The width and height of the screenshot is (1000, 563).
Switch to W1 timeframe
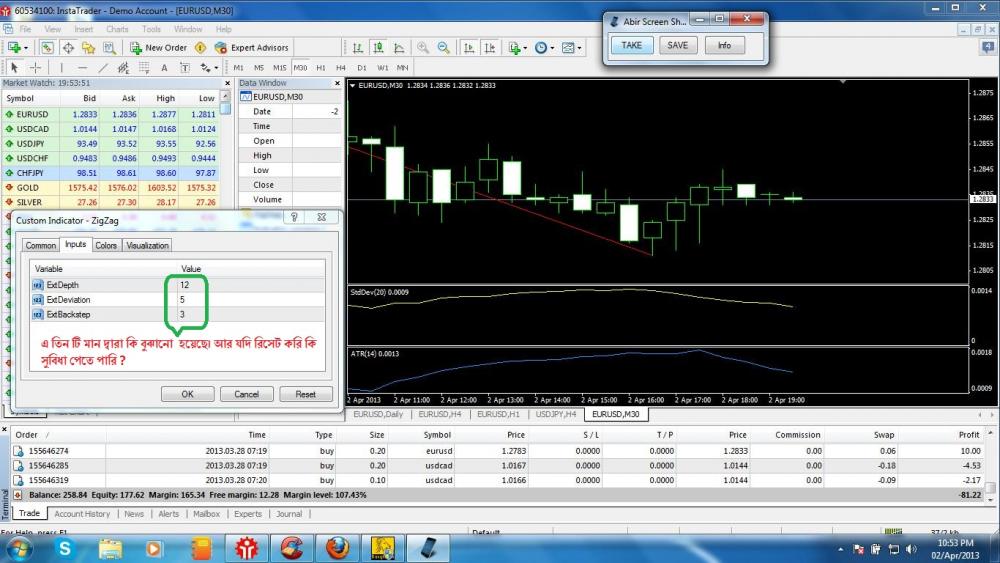(x=383, y=68)
